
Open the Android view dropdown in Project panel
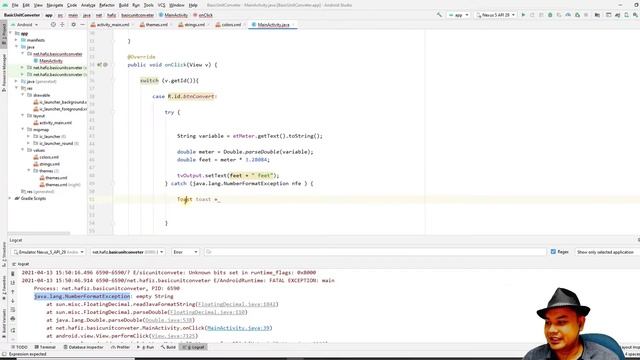pos(24,25)
